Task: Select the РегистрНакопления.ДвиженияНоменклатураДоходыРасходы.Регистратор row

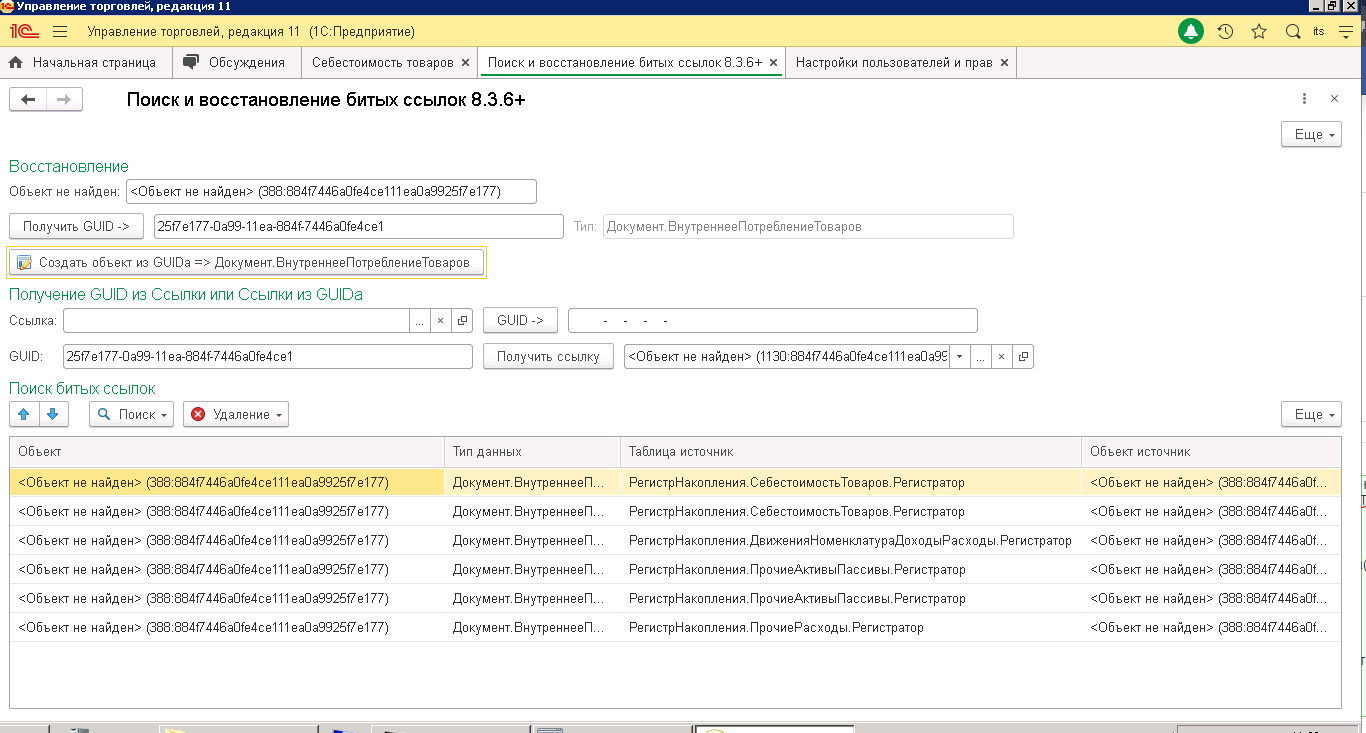Action: pos(676,540)
